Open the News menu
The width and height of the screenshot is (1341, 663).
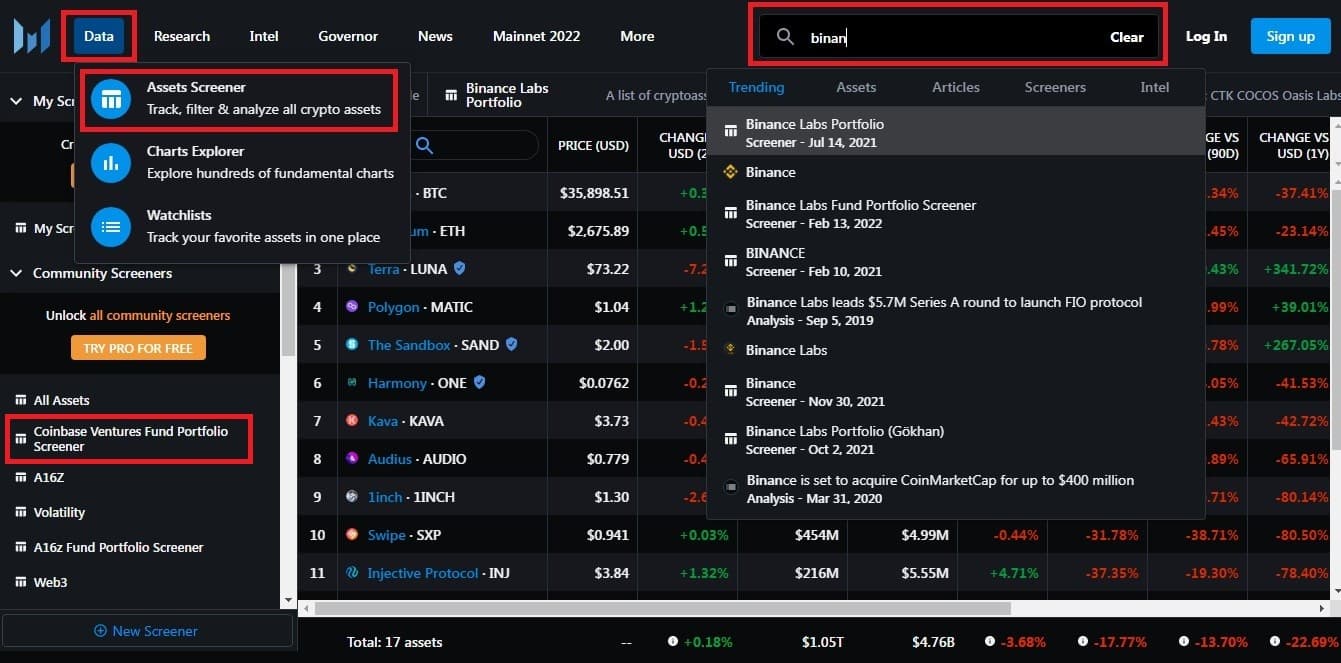click(x=435, y=36)
